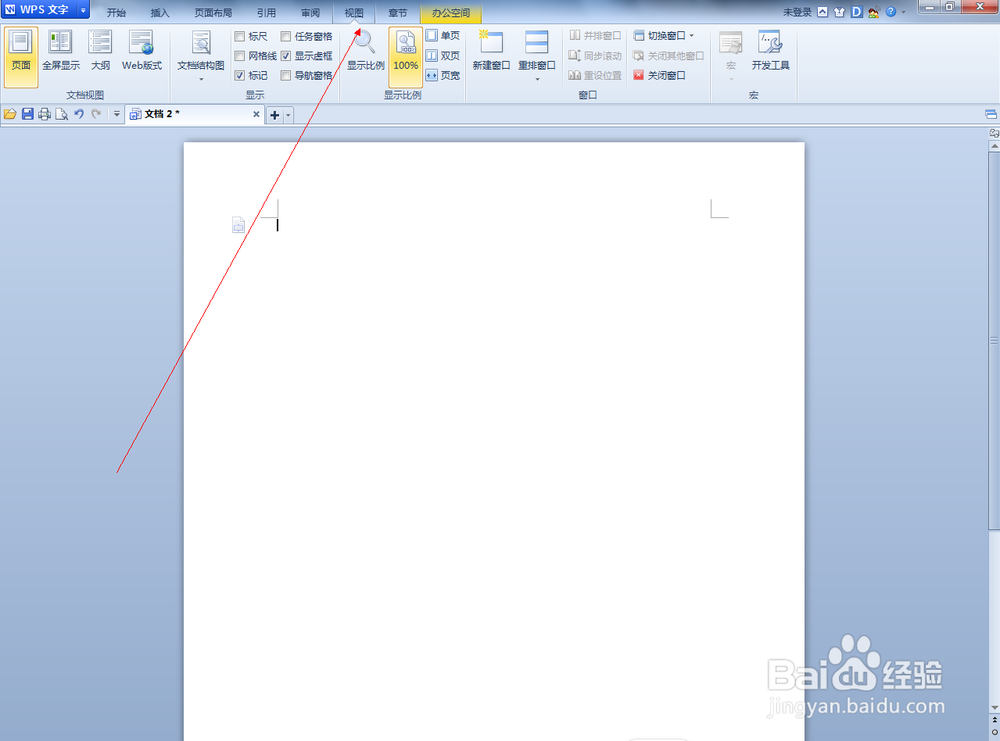Open the 显示比例 zoom dialog
Screen dimensions: 1000x741
(365, 50)
